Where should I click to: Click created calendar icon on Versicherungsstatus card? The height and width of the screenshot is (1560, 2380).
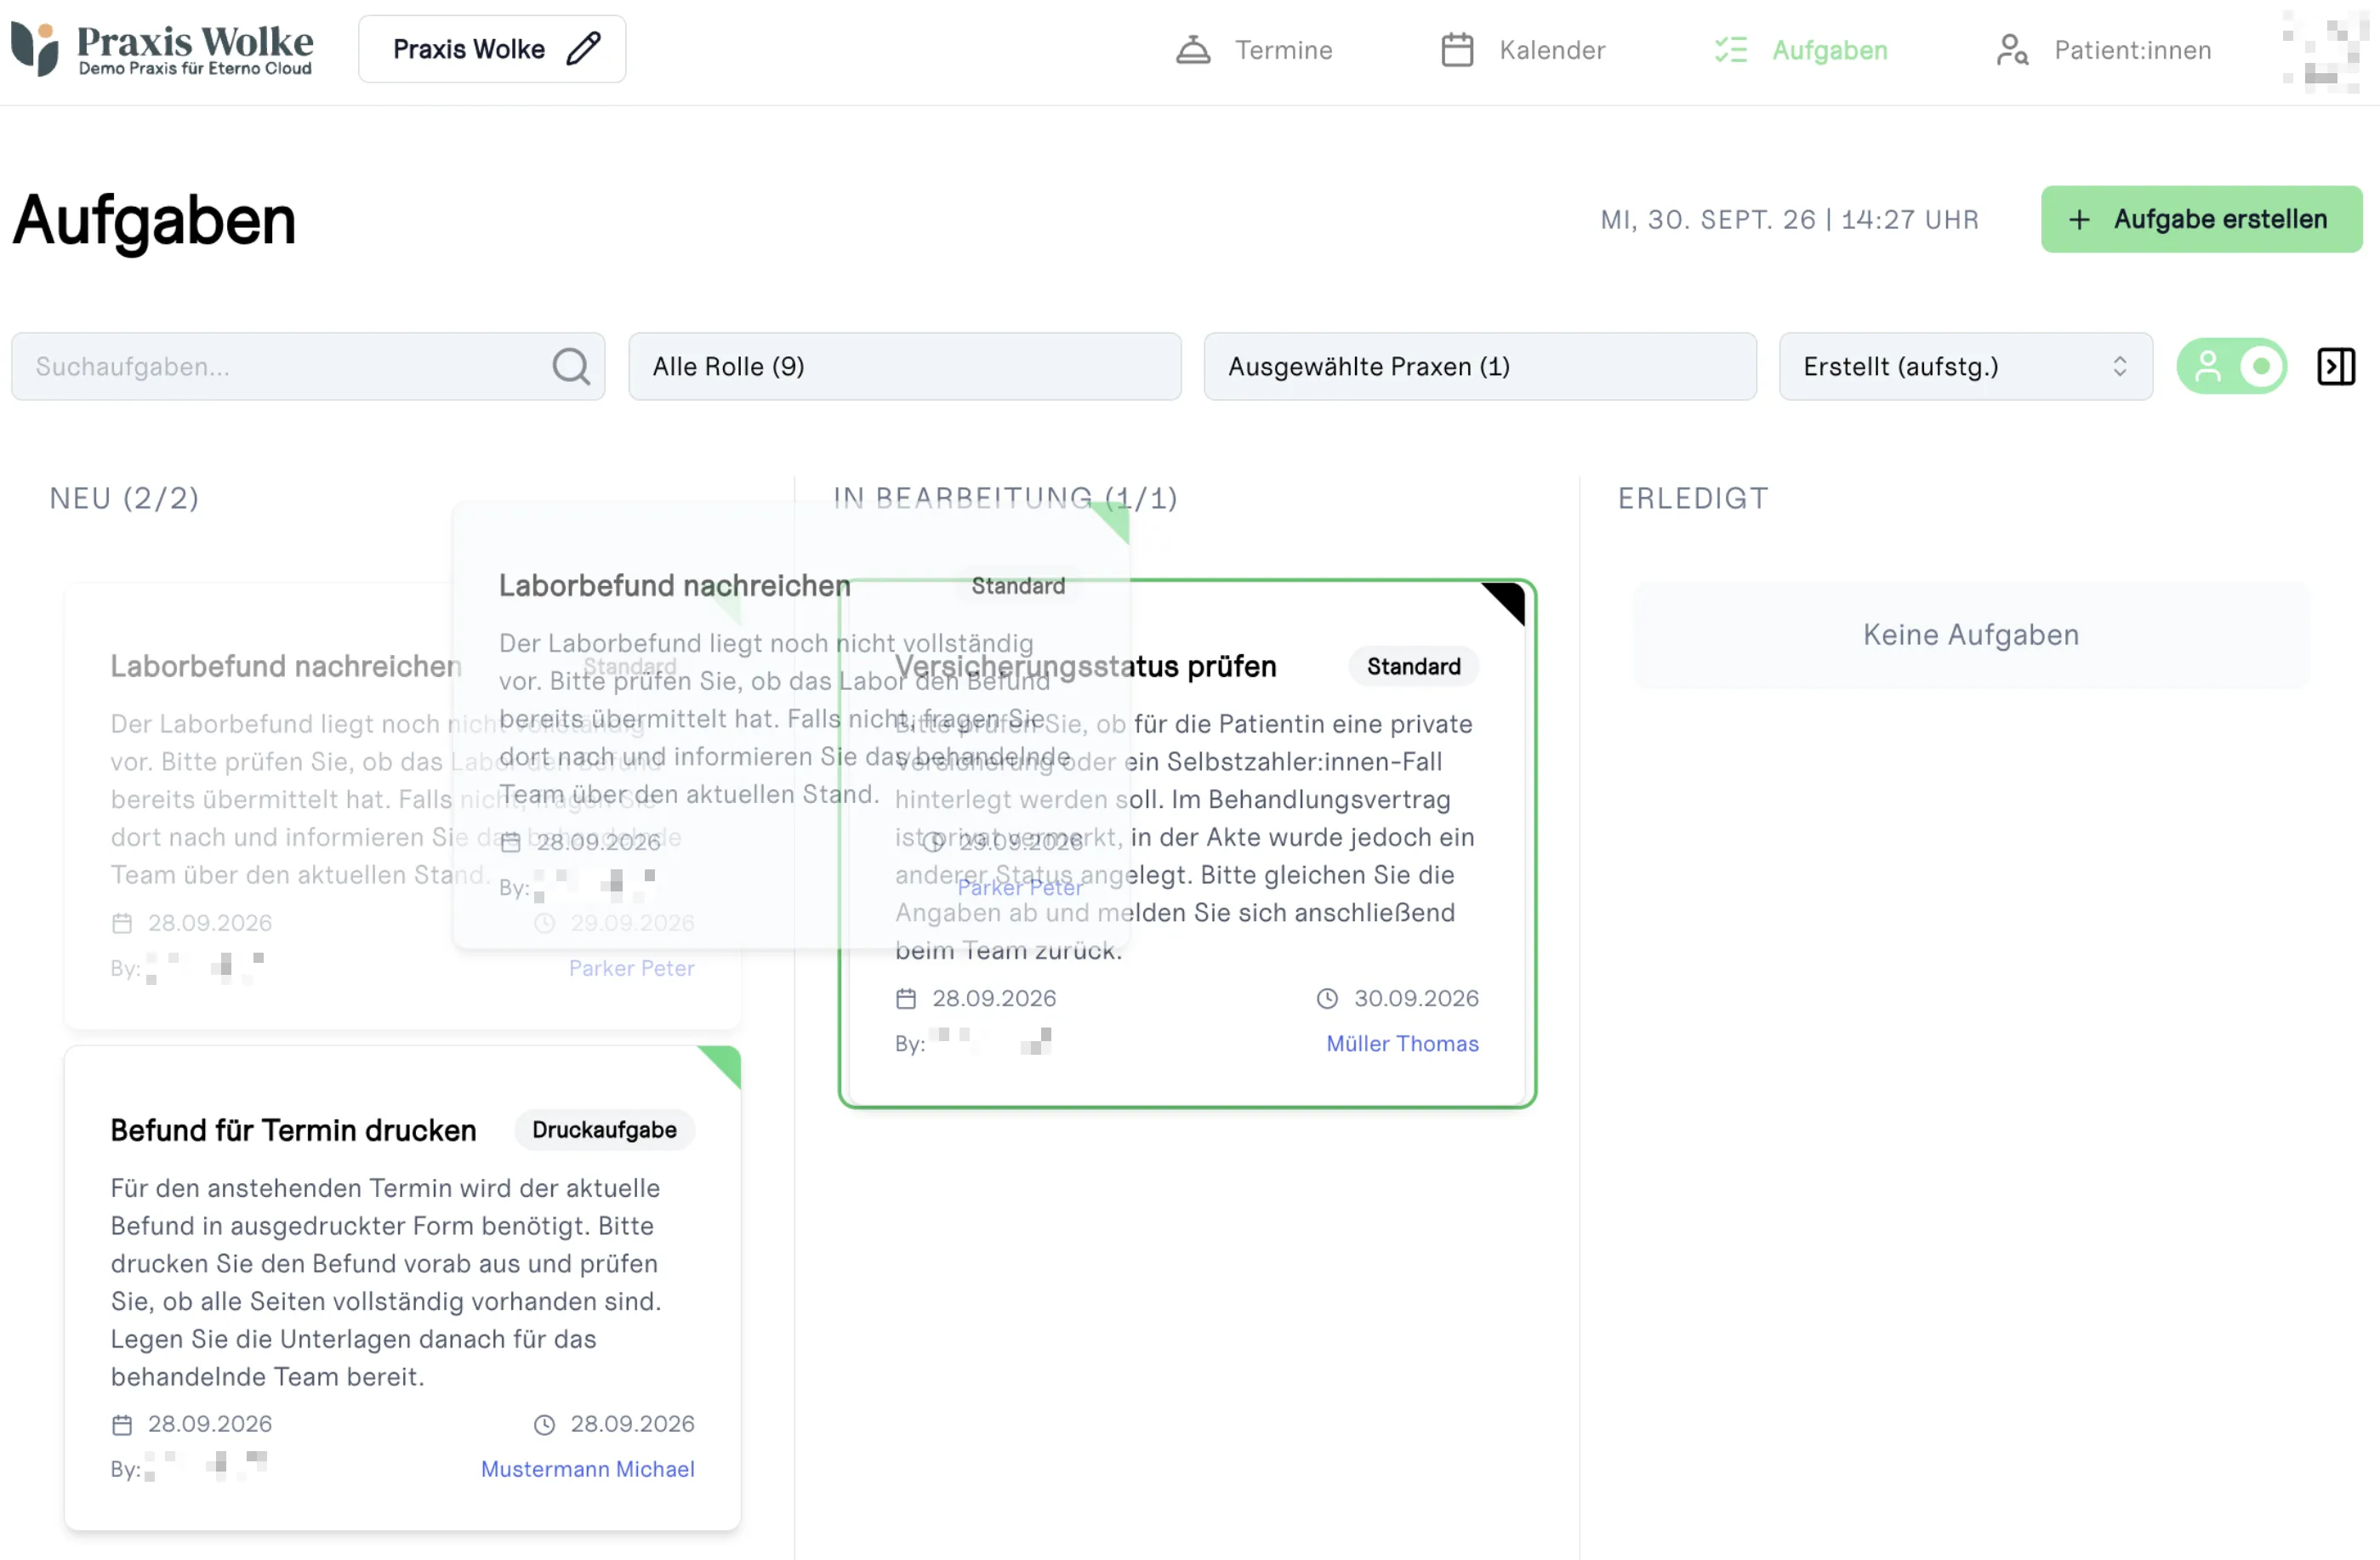[905, 999]
